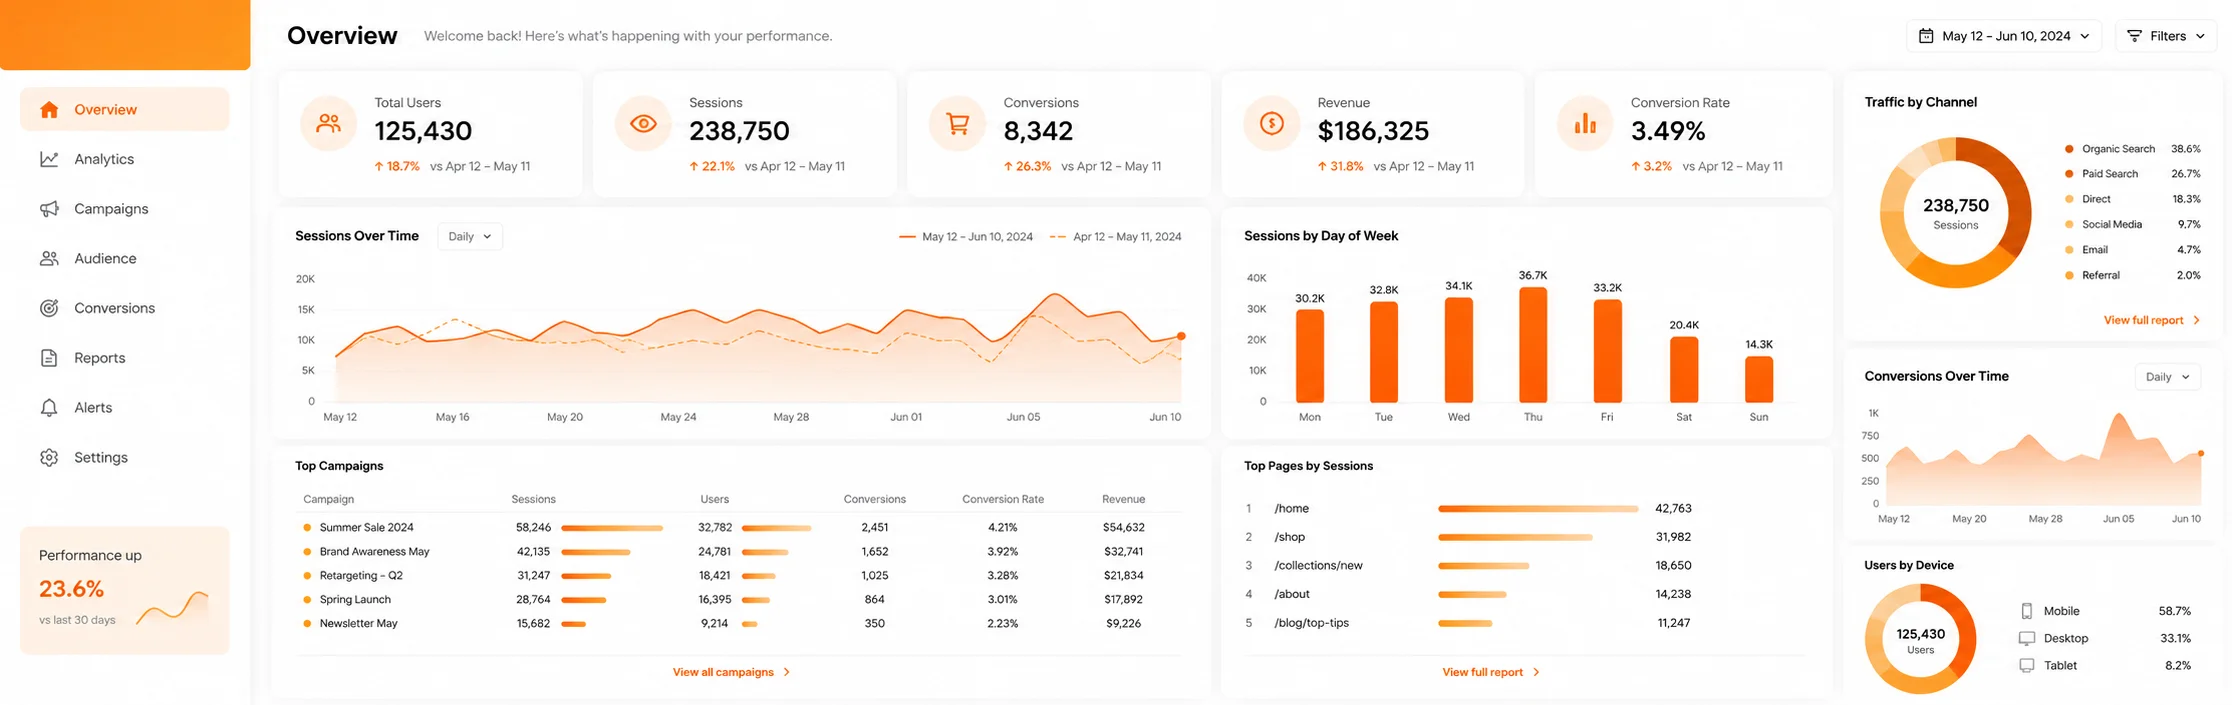Open Daily dropdown in Sessions Over Time
2232x705 pixels.
click(x=470, y=237)
